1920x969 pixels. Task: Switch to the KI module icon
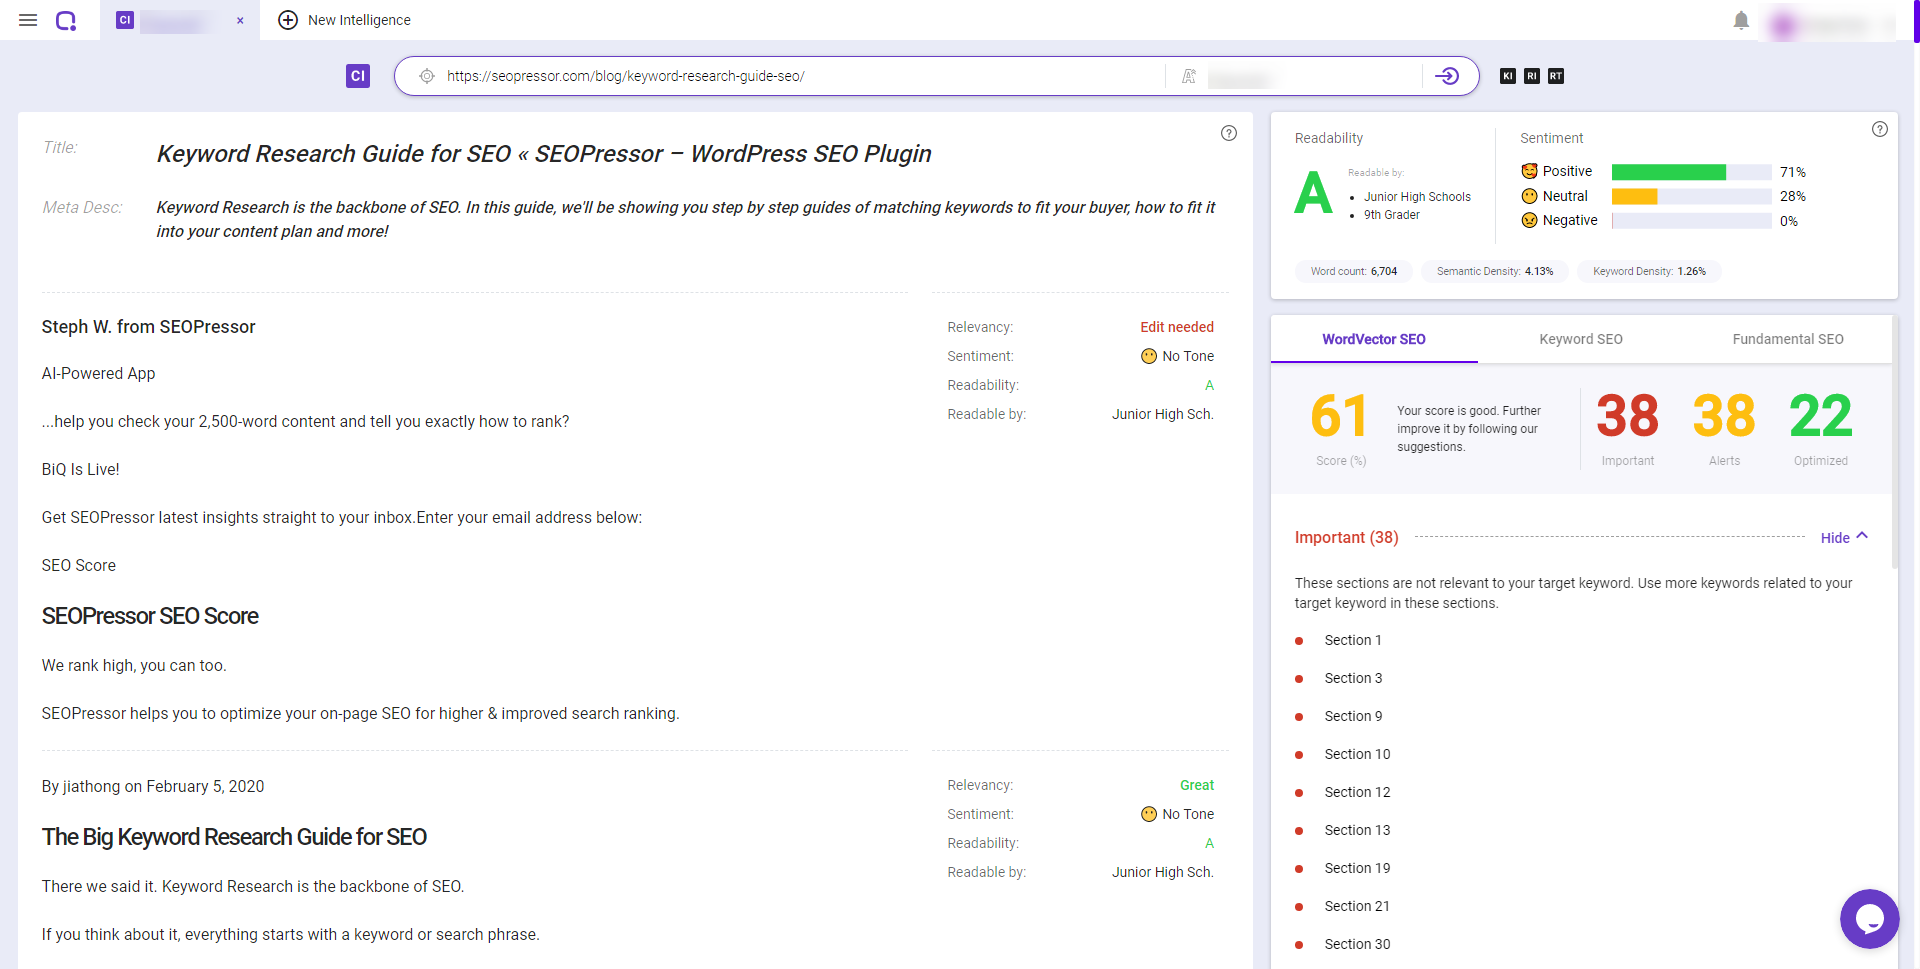tap(1508, 76)
